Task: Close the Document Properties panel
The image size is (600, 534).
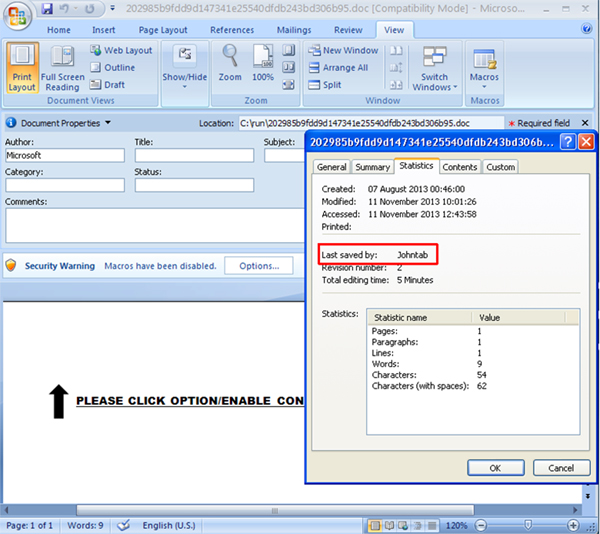Action: coord(585,123)
